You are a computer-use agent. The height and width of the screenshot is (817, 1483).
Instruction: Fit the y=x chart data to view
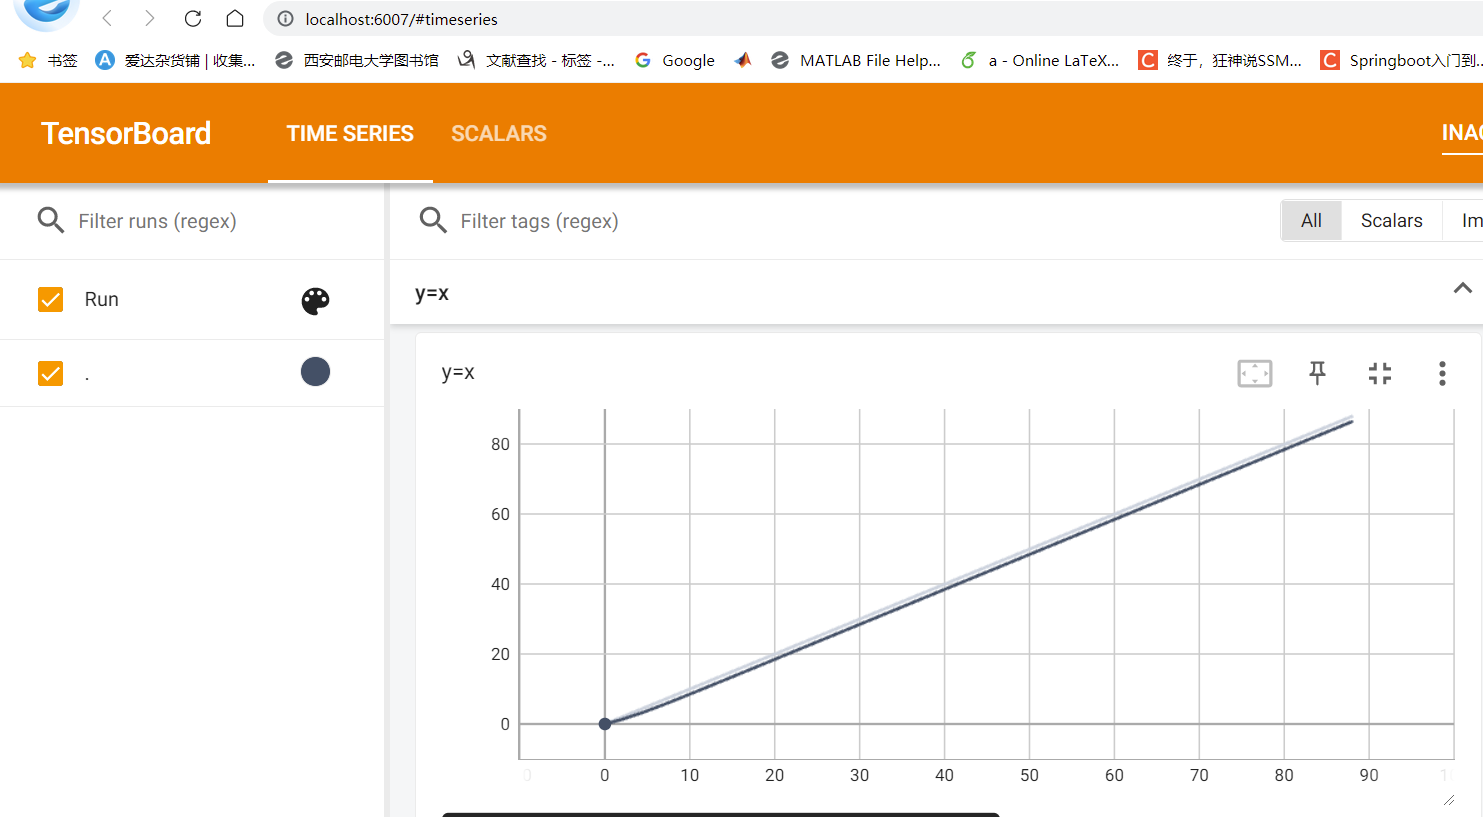[x=1254, y=373]
